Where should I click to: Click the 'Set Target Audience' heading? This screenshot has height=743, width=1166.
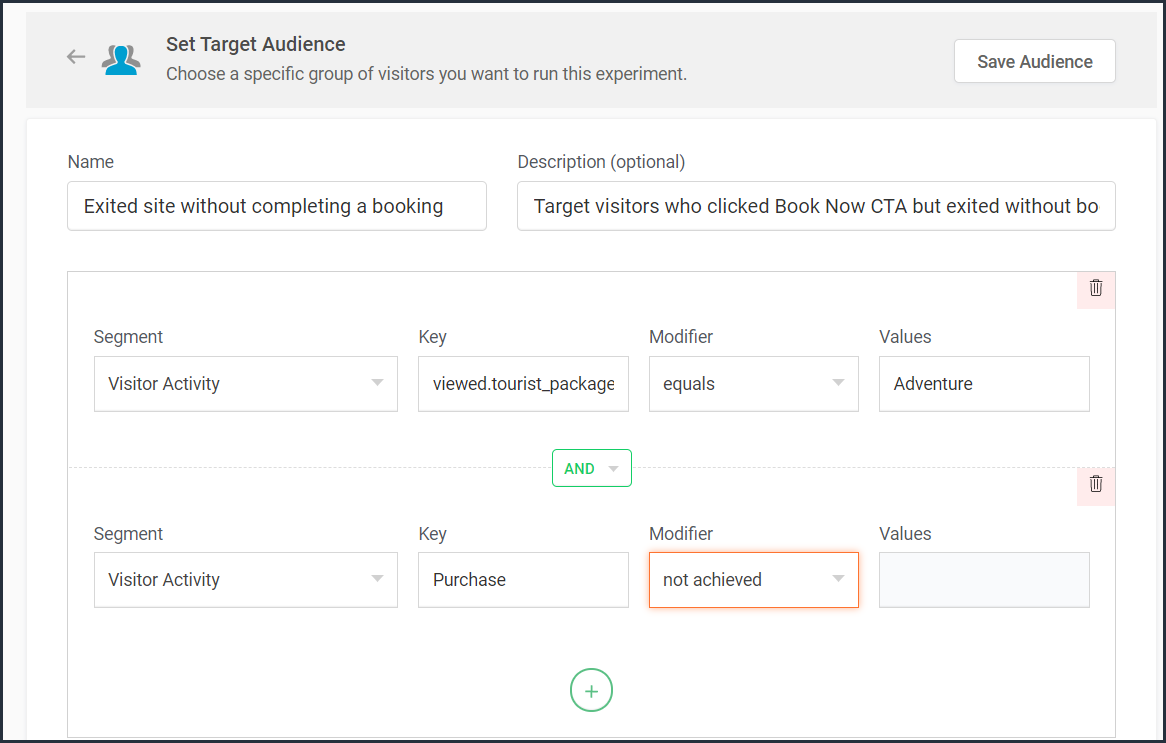256,44
